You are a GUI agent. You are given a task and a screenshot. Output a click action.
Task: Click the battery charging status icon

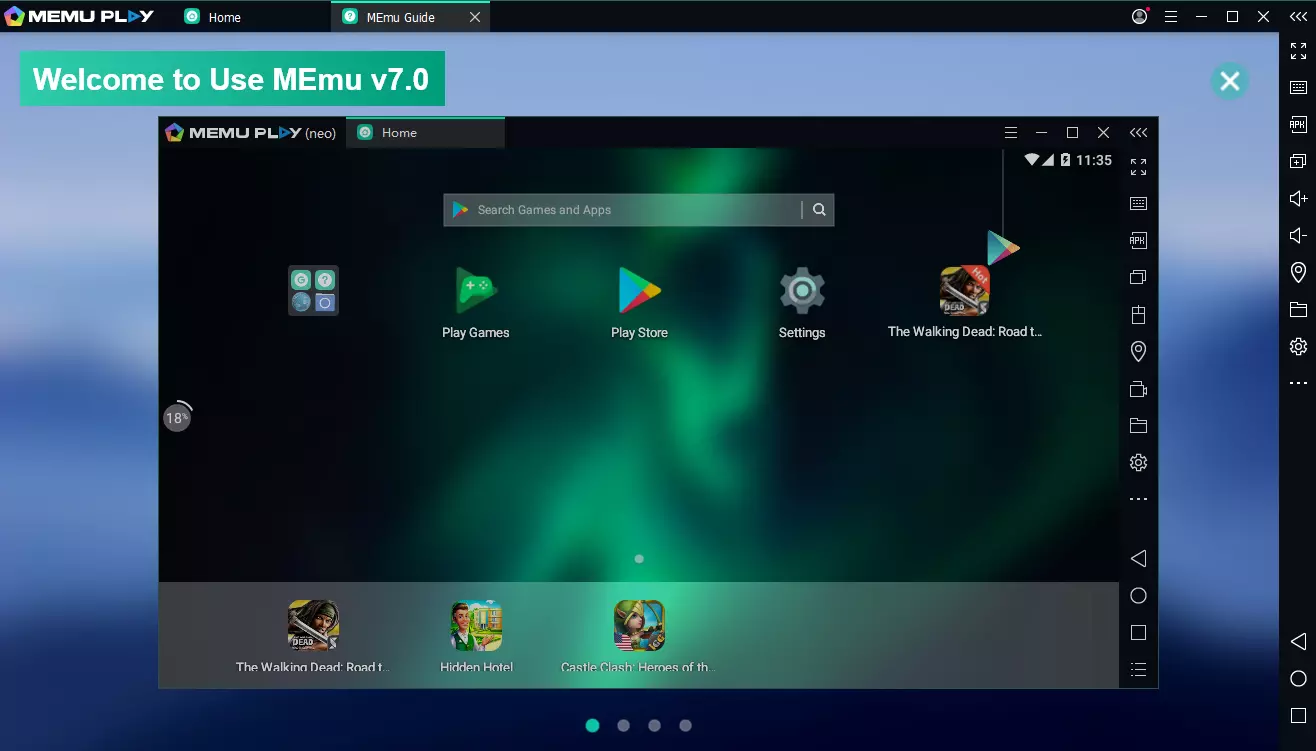[x=1065, y=160]
